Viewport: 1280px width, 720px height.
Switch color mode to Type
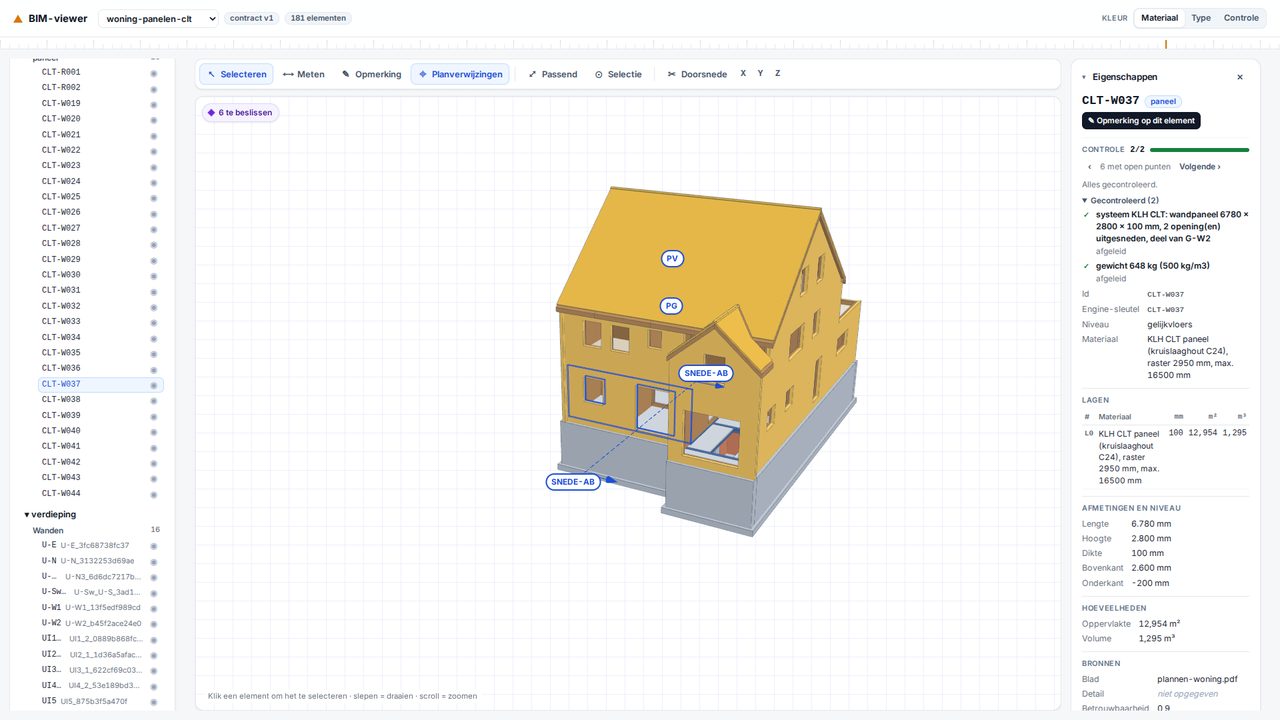pos(1201,18)
